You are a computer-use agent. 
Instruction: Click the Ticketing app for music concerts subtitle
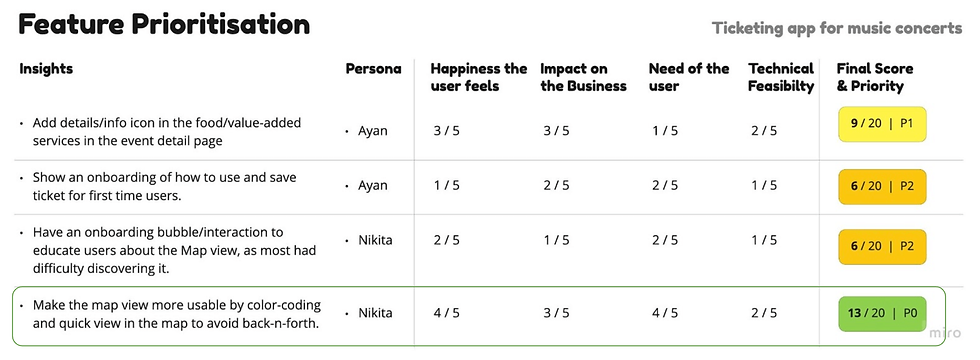[838, 28]
